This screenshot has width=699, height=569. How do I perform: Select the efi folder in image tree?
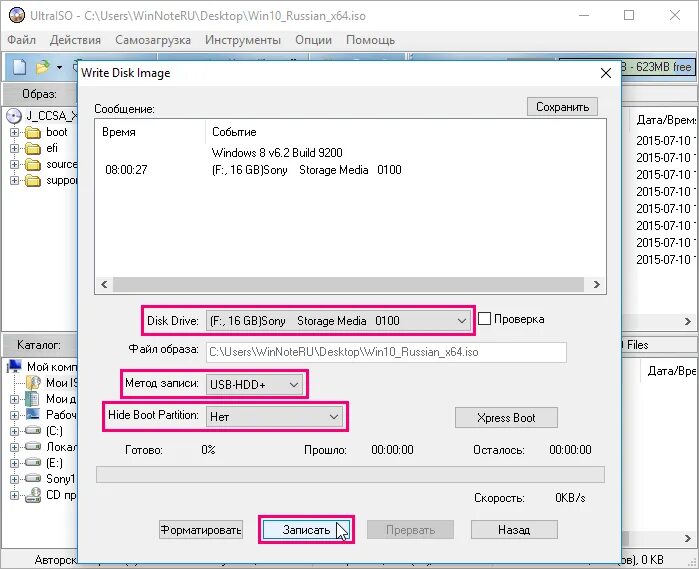33,148
